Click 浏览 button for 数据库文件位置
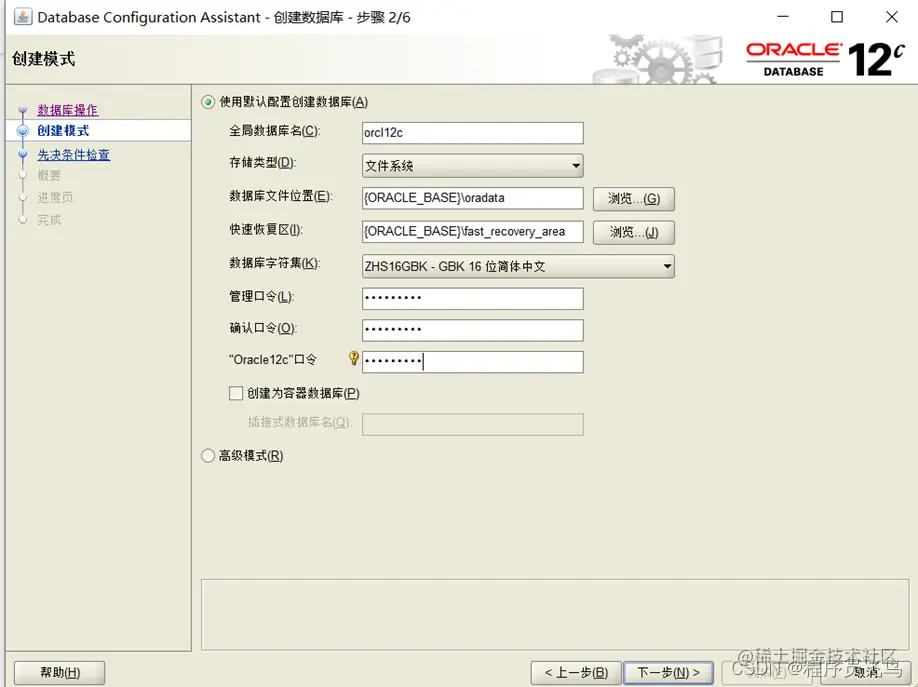Viewport: 918px width, 687px height. pyautogui.click(x=634, y=199)
